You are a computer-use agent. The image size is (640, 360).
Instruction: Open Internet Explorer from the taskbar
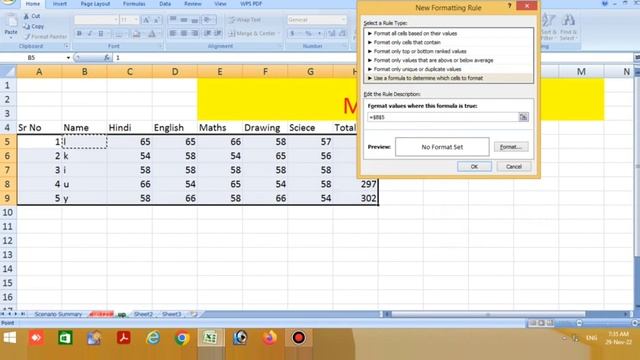click(x=153, y=338)
